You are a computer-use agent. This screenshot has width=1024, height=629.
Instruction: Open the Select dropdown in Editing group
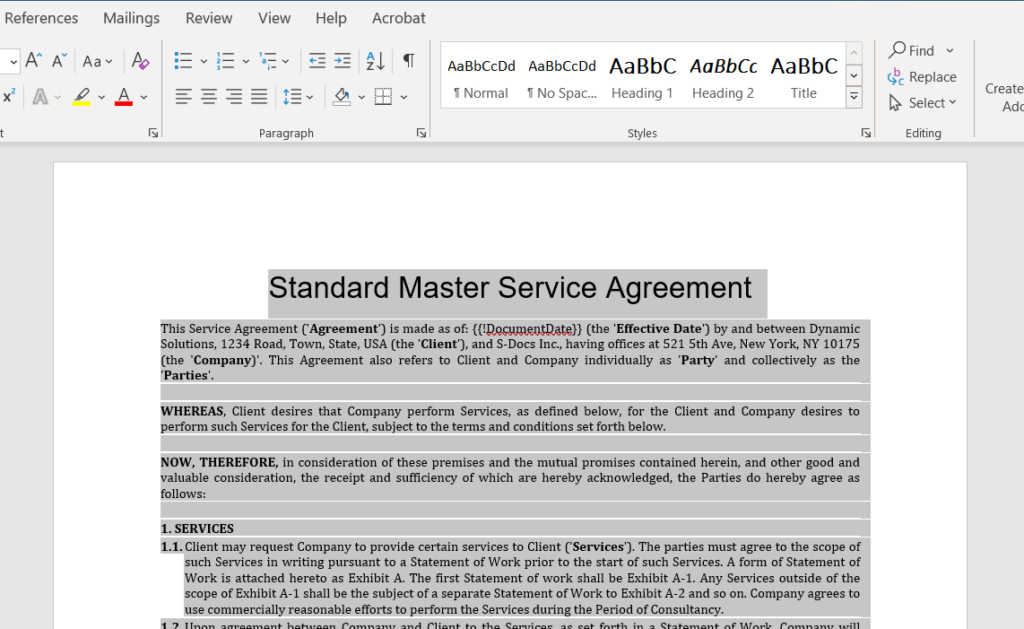pos(921,103)
